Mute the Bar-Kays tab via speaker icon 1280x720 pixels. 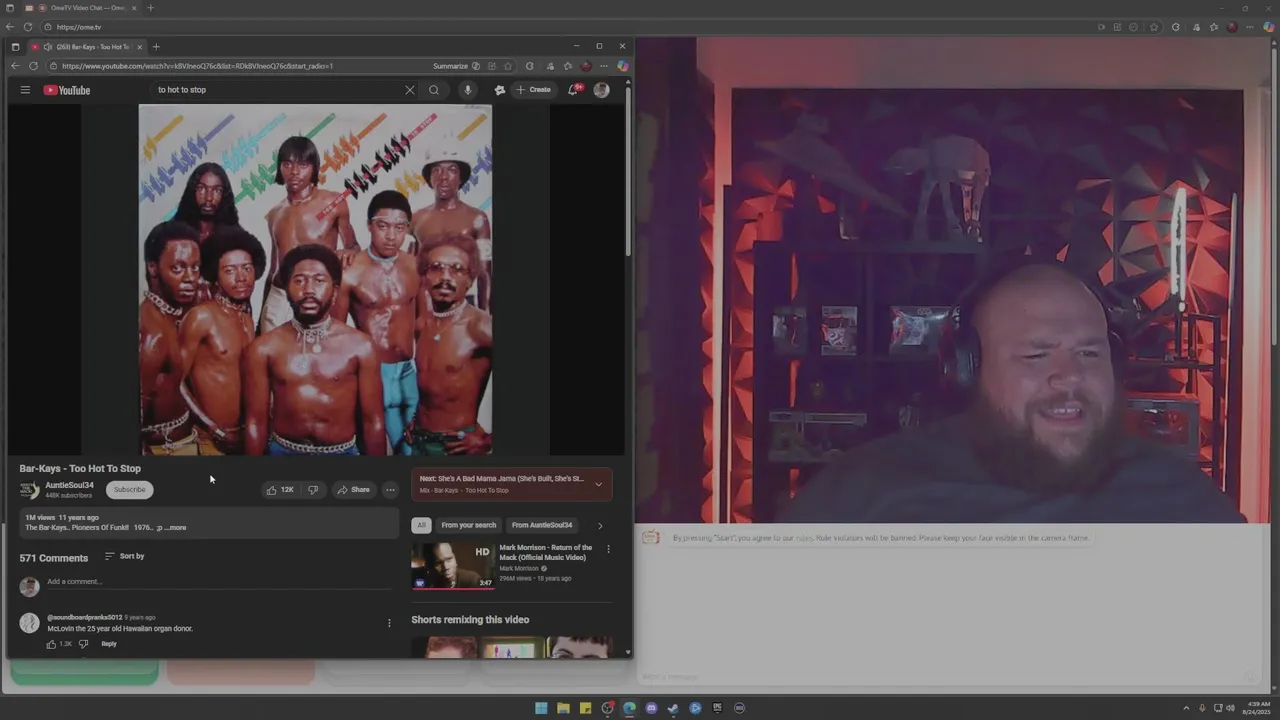48,47
